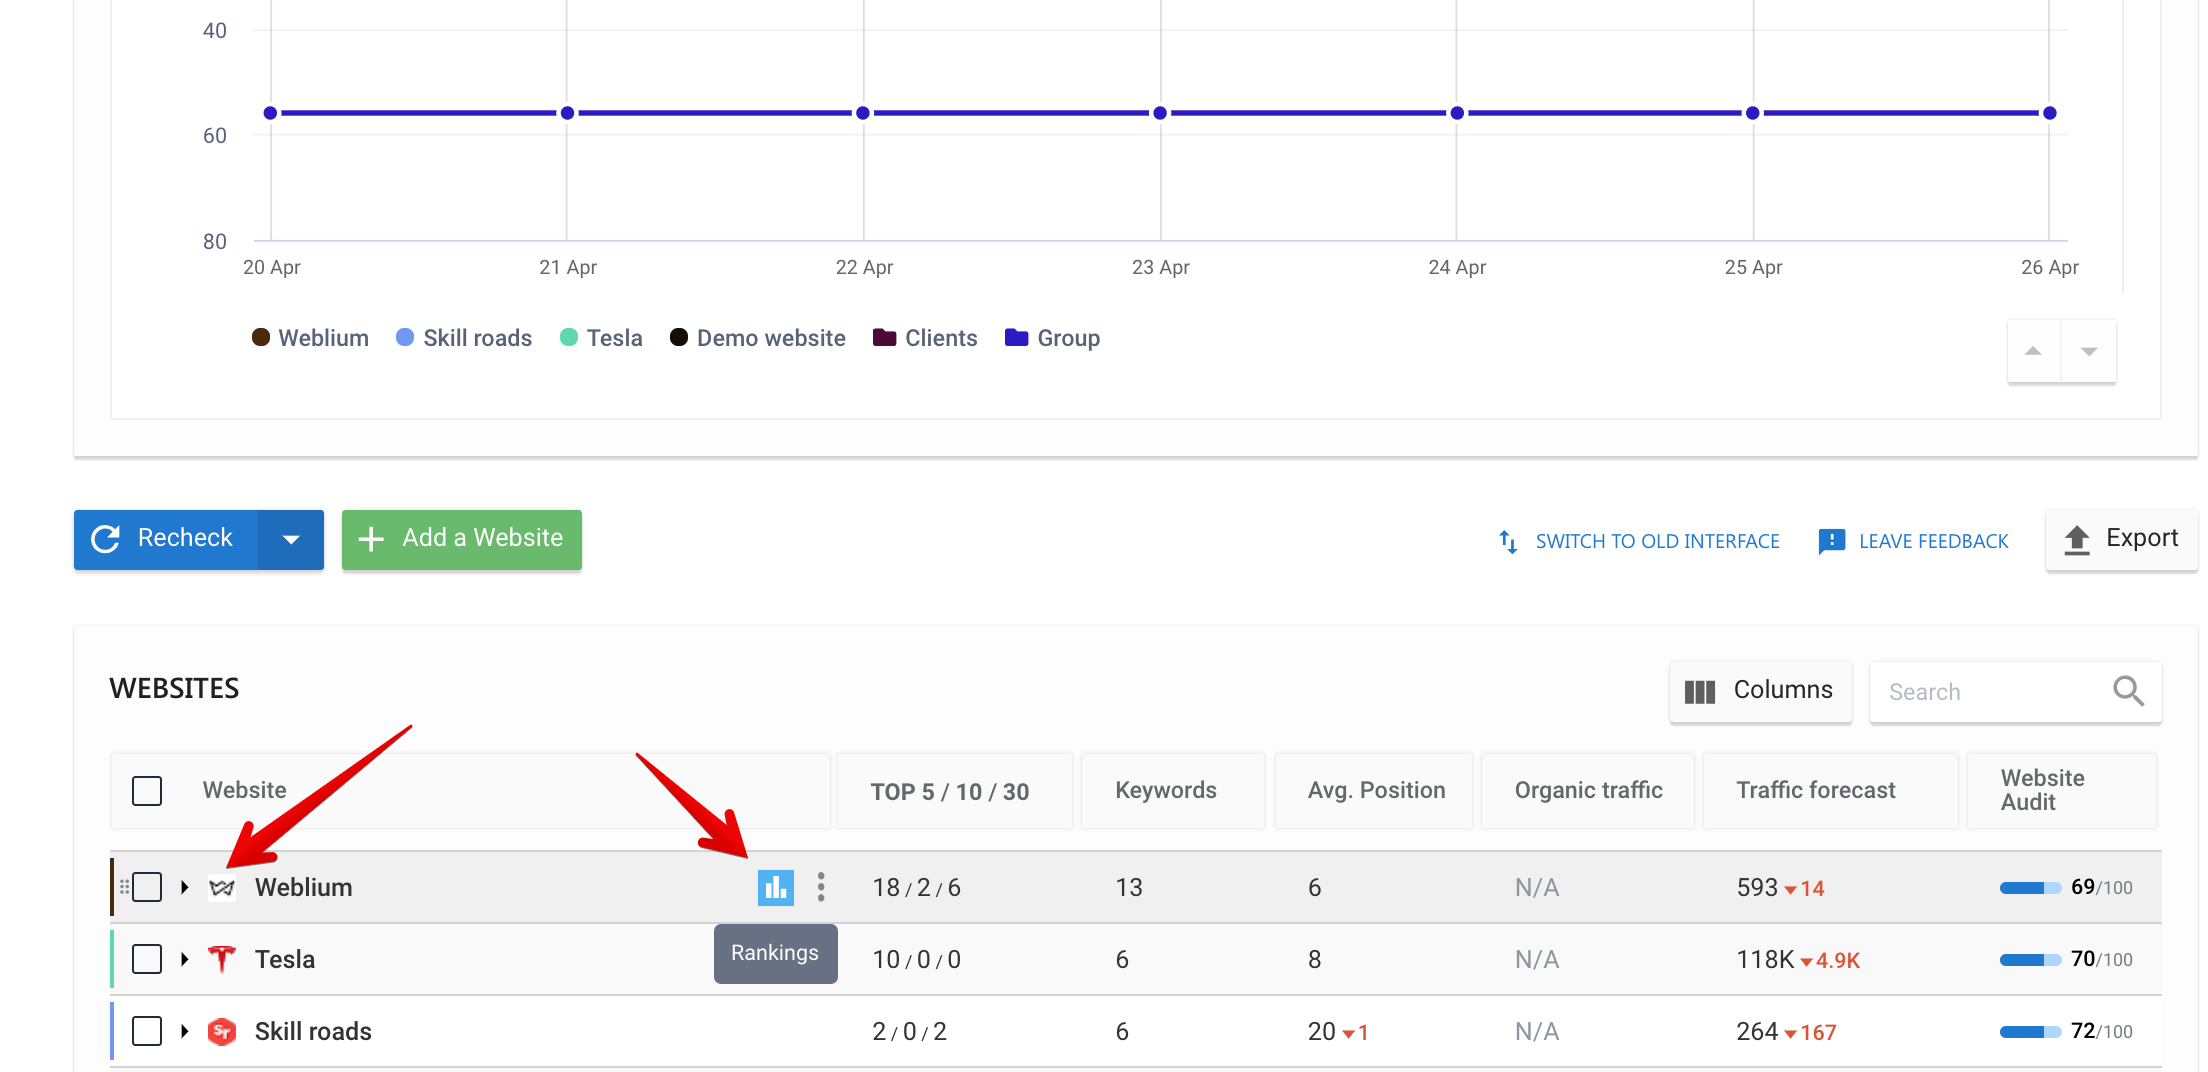
Task: Toggle Skill roads series in legend
Action: point(464,338)
